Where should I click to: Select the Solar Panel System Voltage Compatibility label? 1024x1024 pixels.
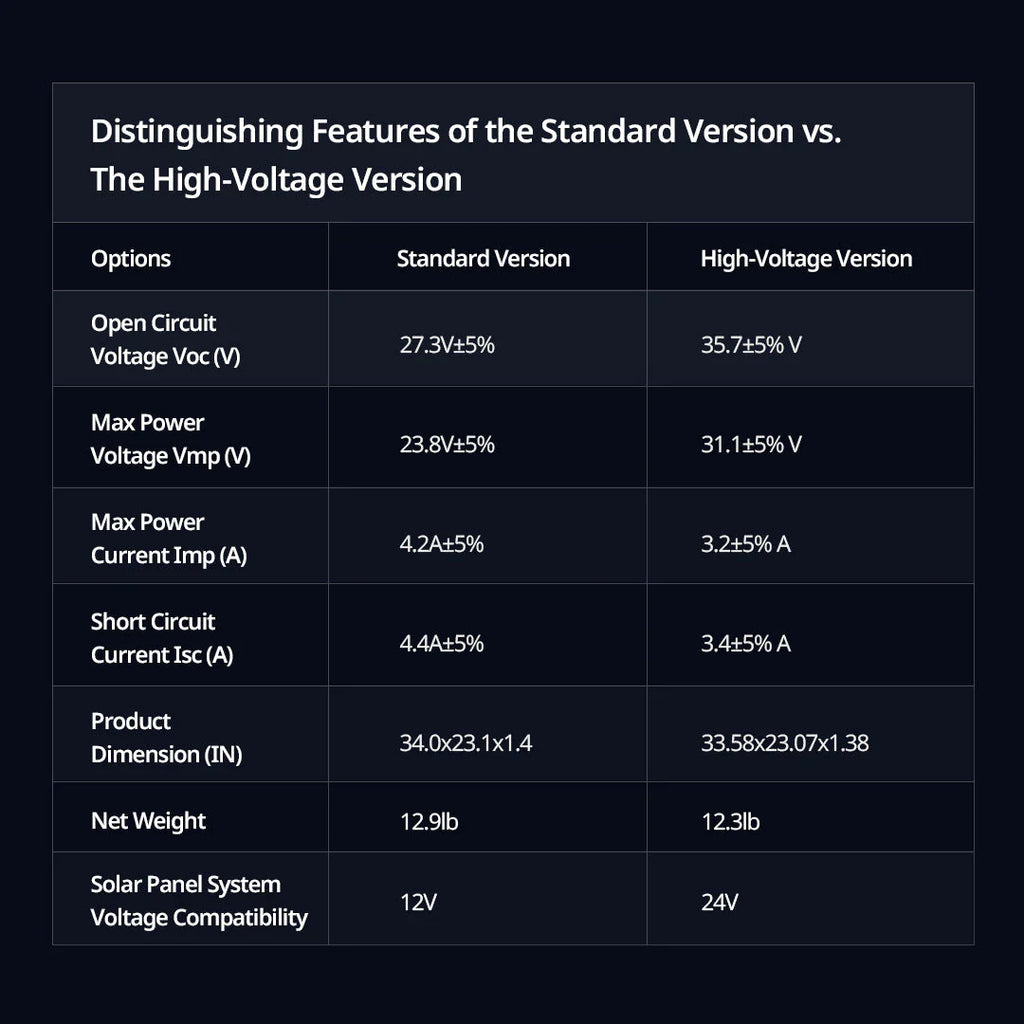pyautogui.click(x=199, y=901)
